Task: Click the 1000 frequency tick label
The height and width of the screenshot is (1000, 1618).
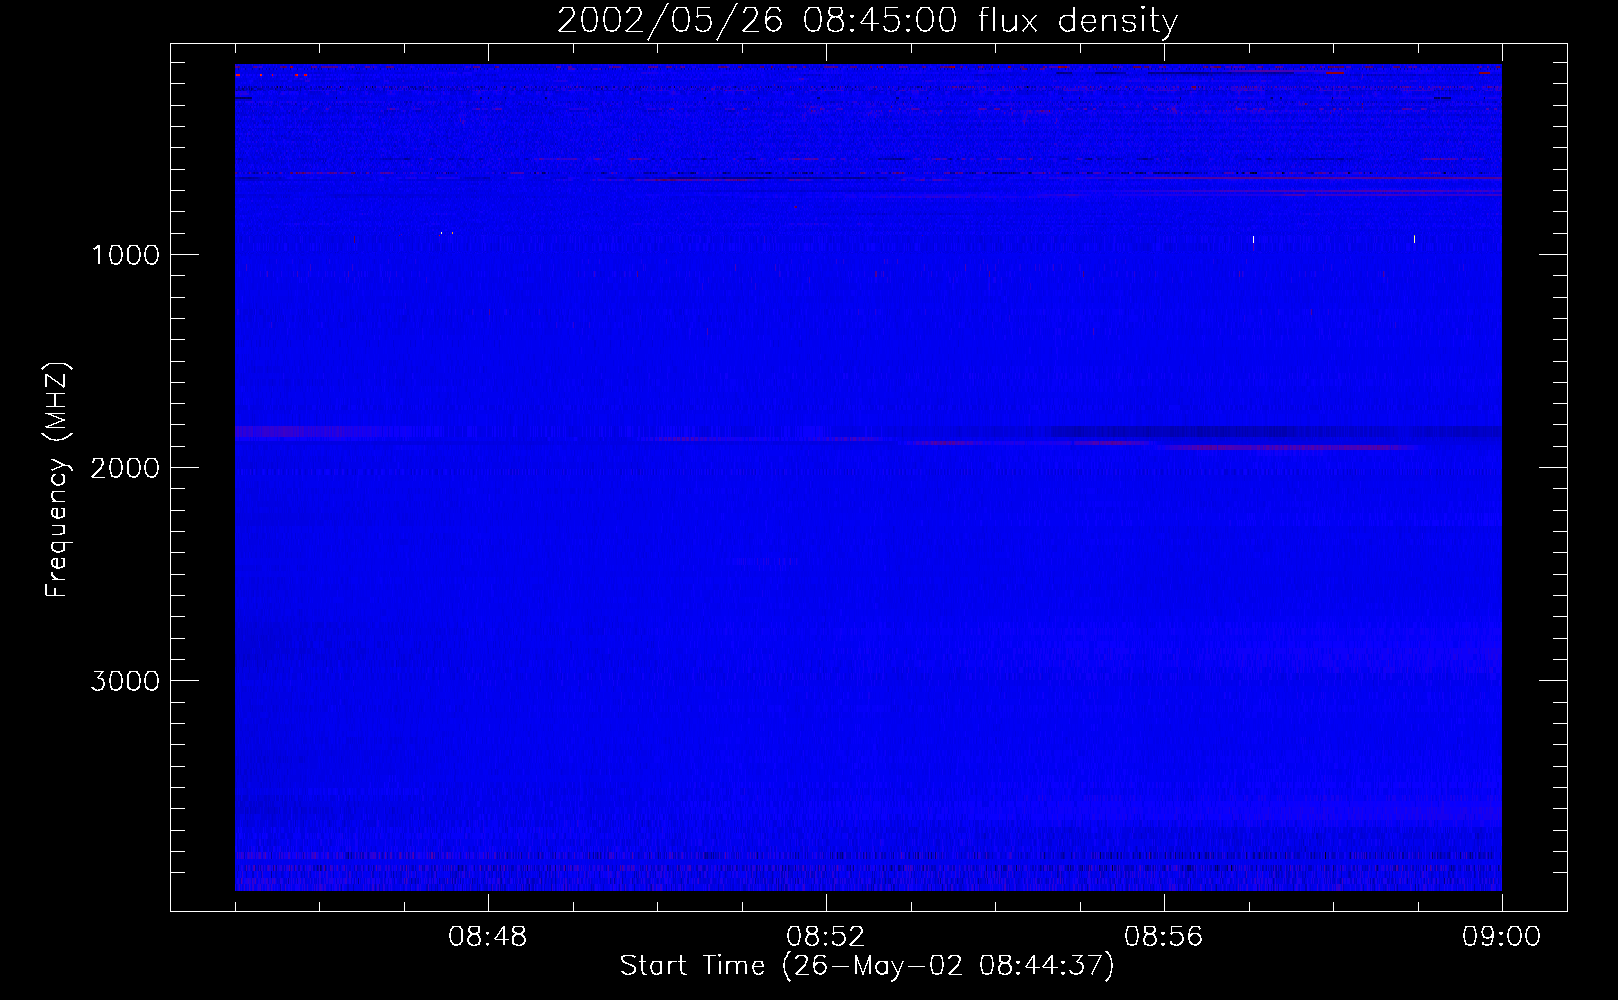Action: 125,255
